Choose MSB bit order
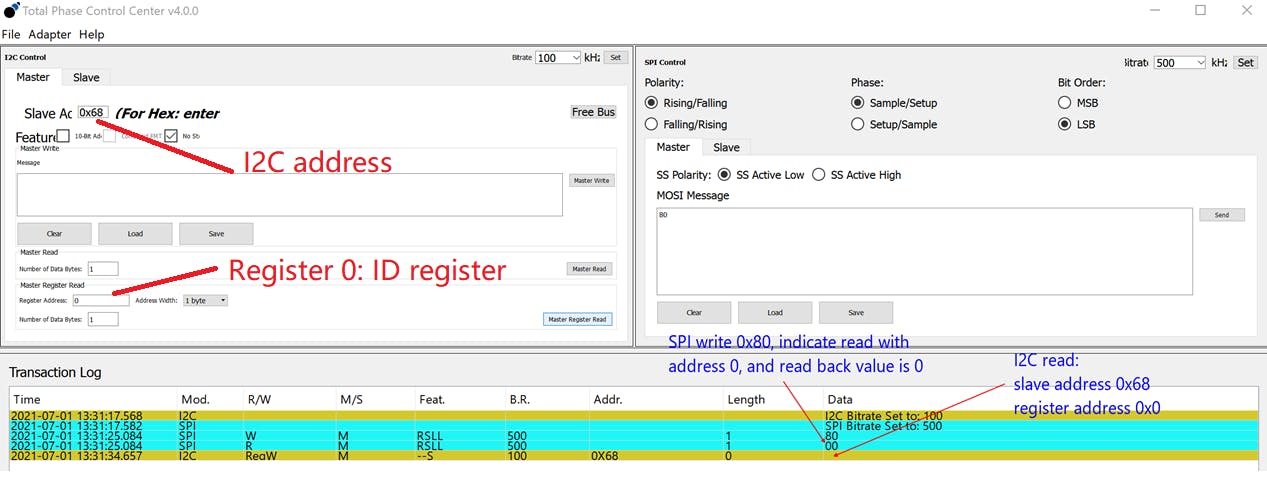The image size is (1267, 493). pyautogui.click(x=1064, y=103)
